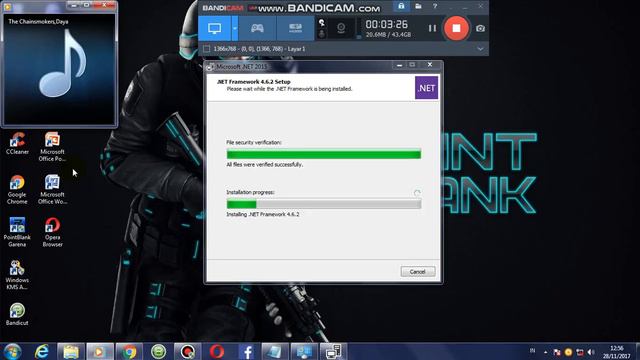The height and width of the screenshot is (360, 640).
Task: Select the PointBlank Garena shortcut
Action: pos(17,233)
